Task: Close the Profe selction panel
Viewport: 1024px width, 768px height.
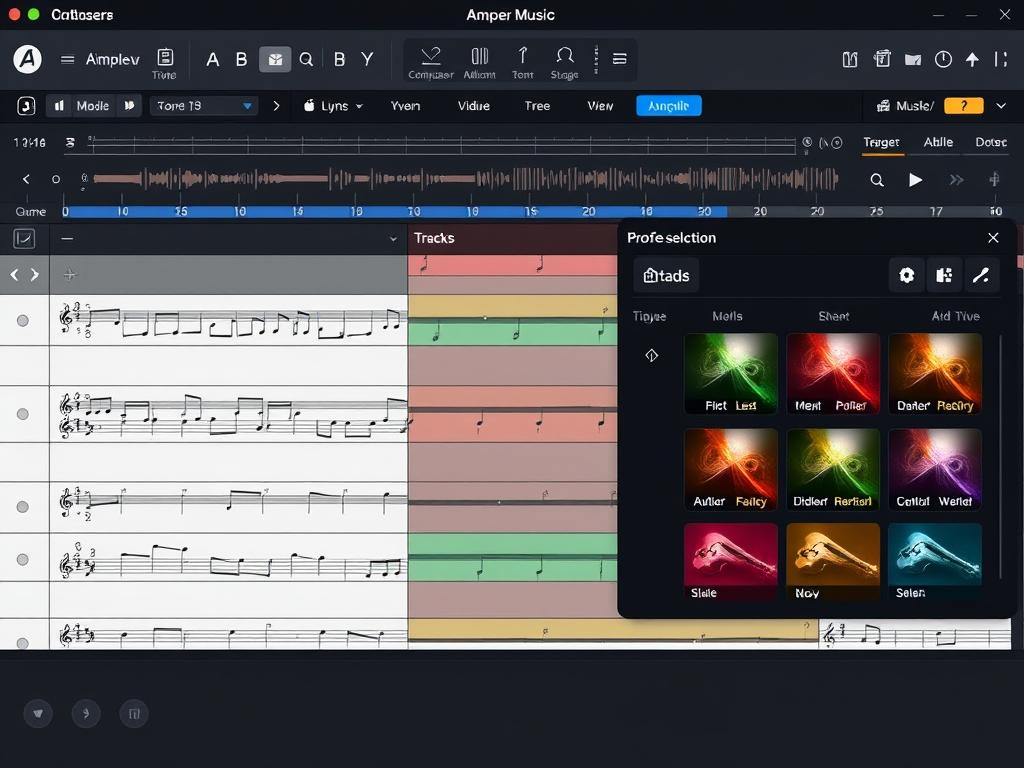Action: point(993,238)
